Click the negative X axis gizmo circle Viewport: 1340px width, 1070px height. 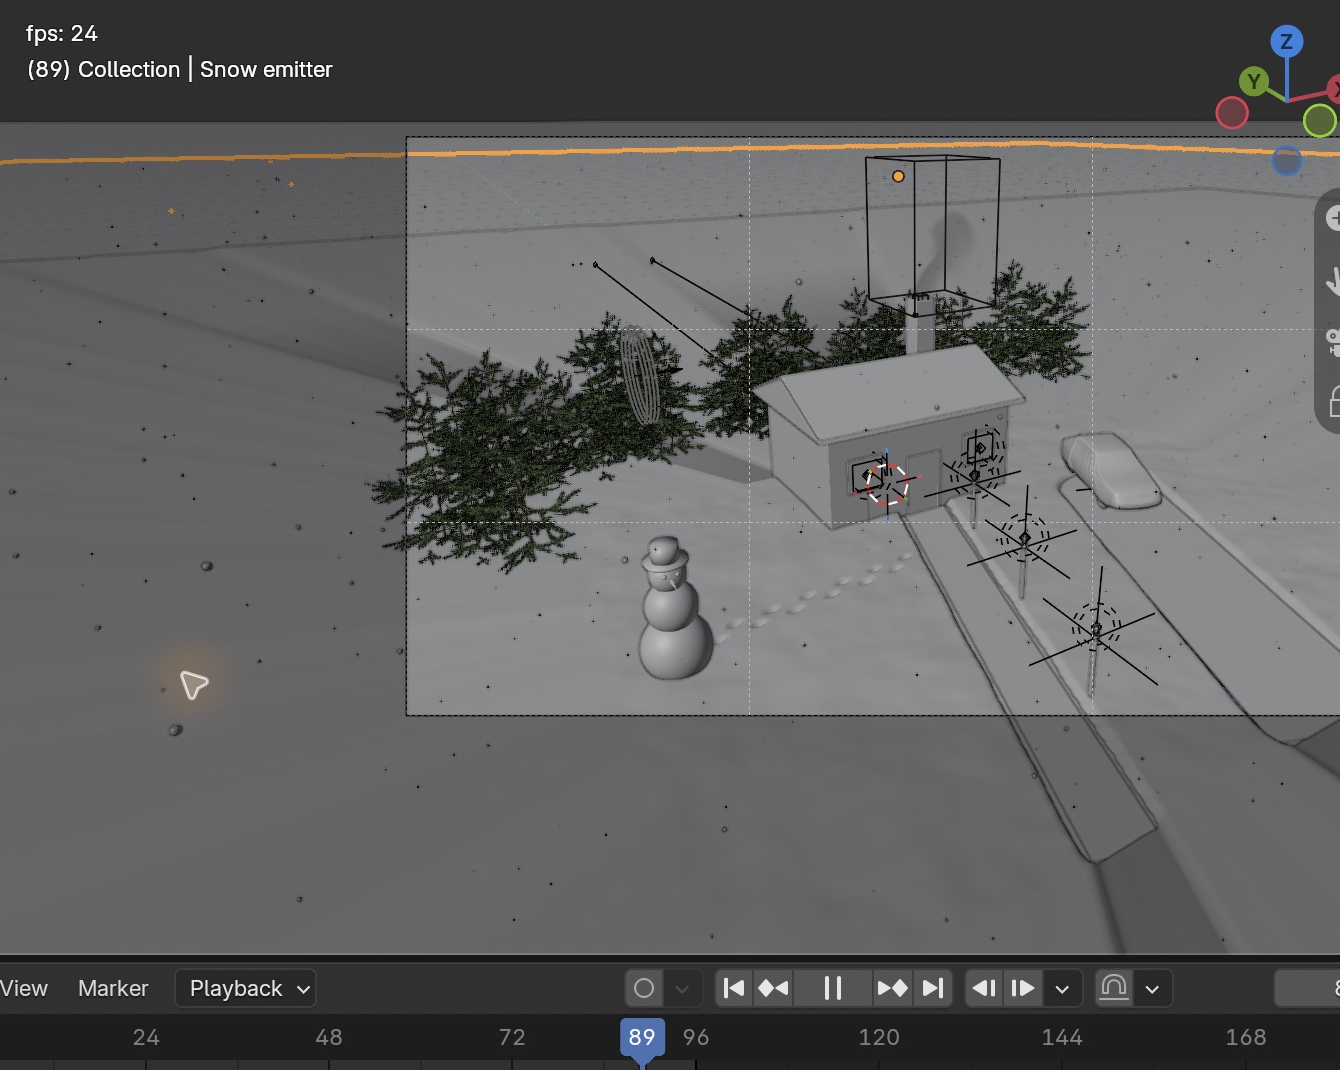[x=1232, y=113]
